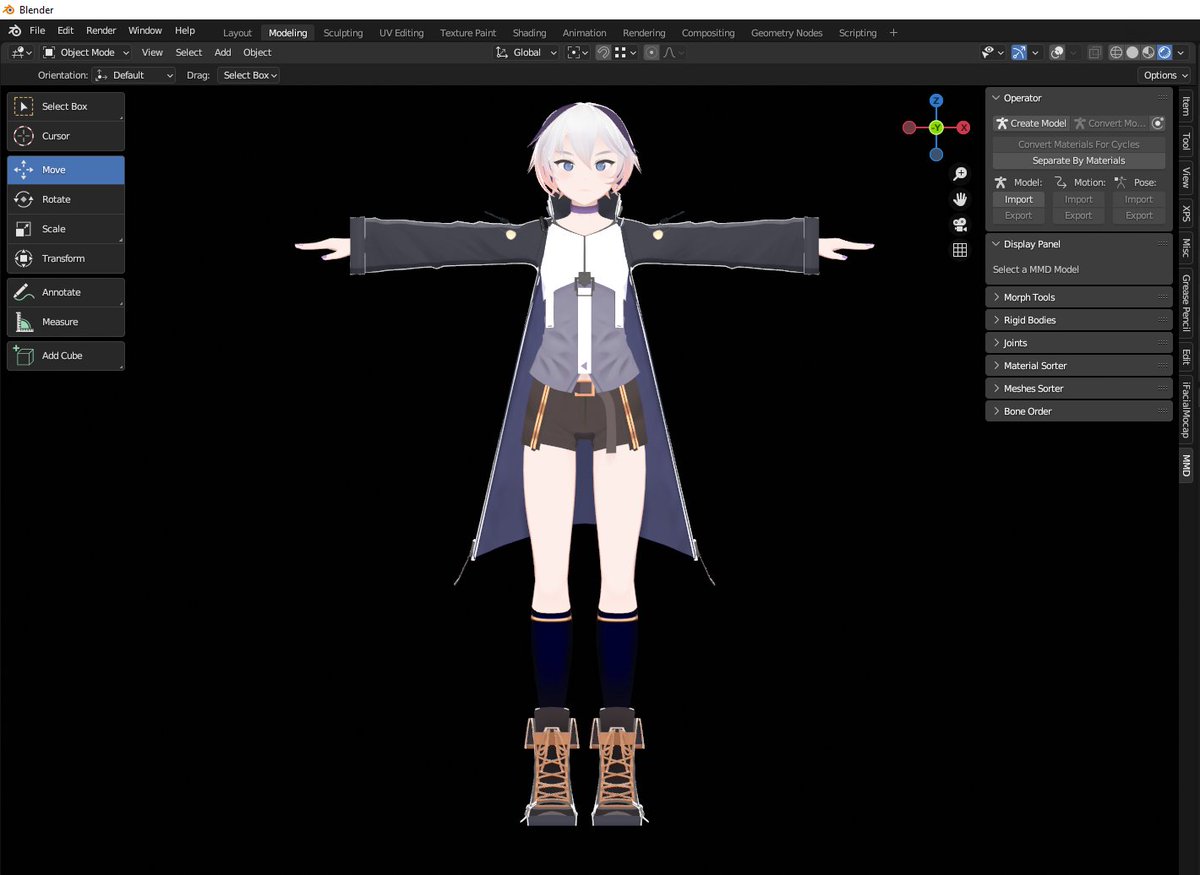The image size is (1200, 875).
Task: Open the Grease Pencil sidebar tab
Action: click(x=1186, y=303)
